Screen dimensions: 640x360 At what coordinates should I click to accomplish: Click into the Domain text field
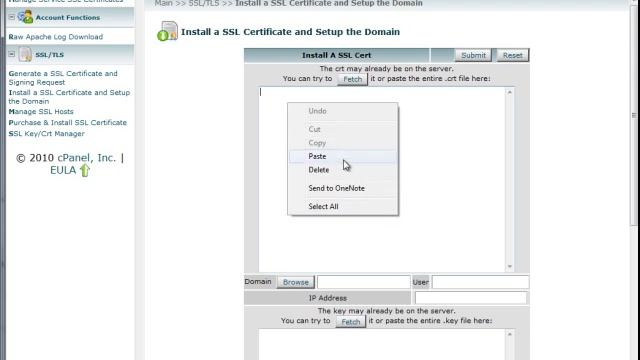point(364,282)
